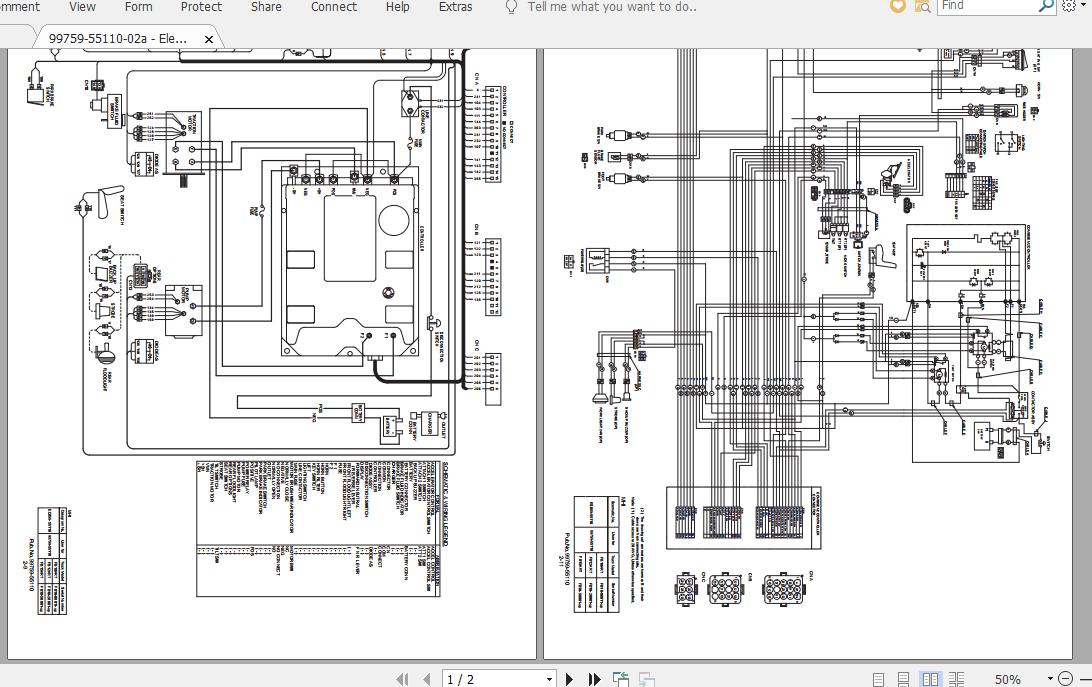Click the Tell me what you want to do field
This screenshot has height=687, width=1092.
pyautogui.click(x=611, y=7)
